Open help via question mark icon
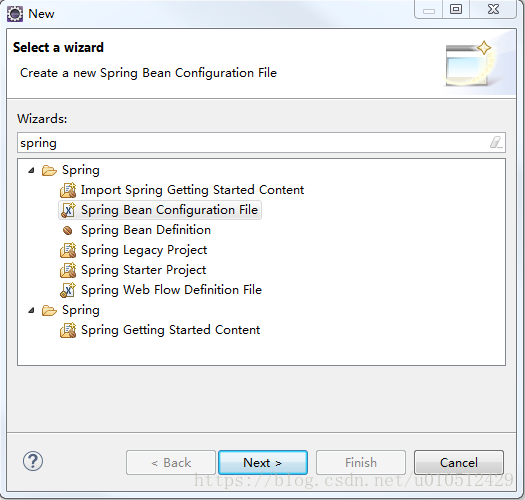 point(33,461)
